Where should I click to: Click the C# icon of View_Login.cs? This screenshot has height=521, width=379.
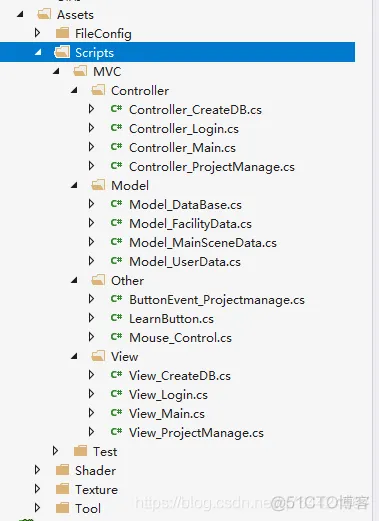click(x=116, y=394)
